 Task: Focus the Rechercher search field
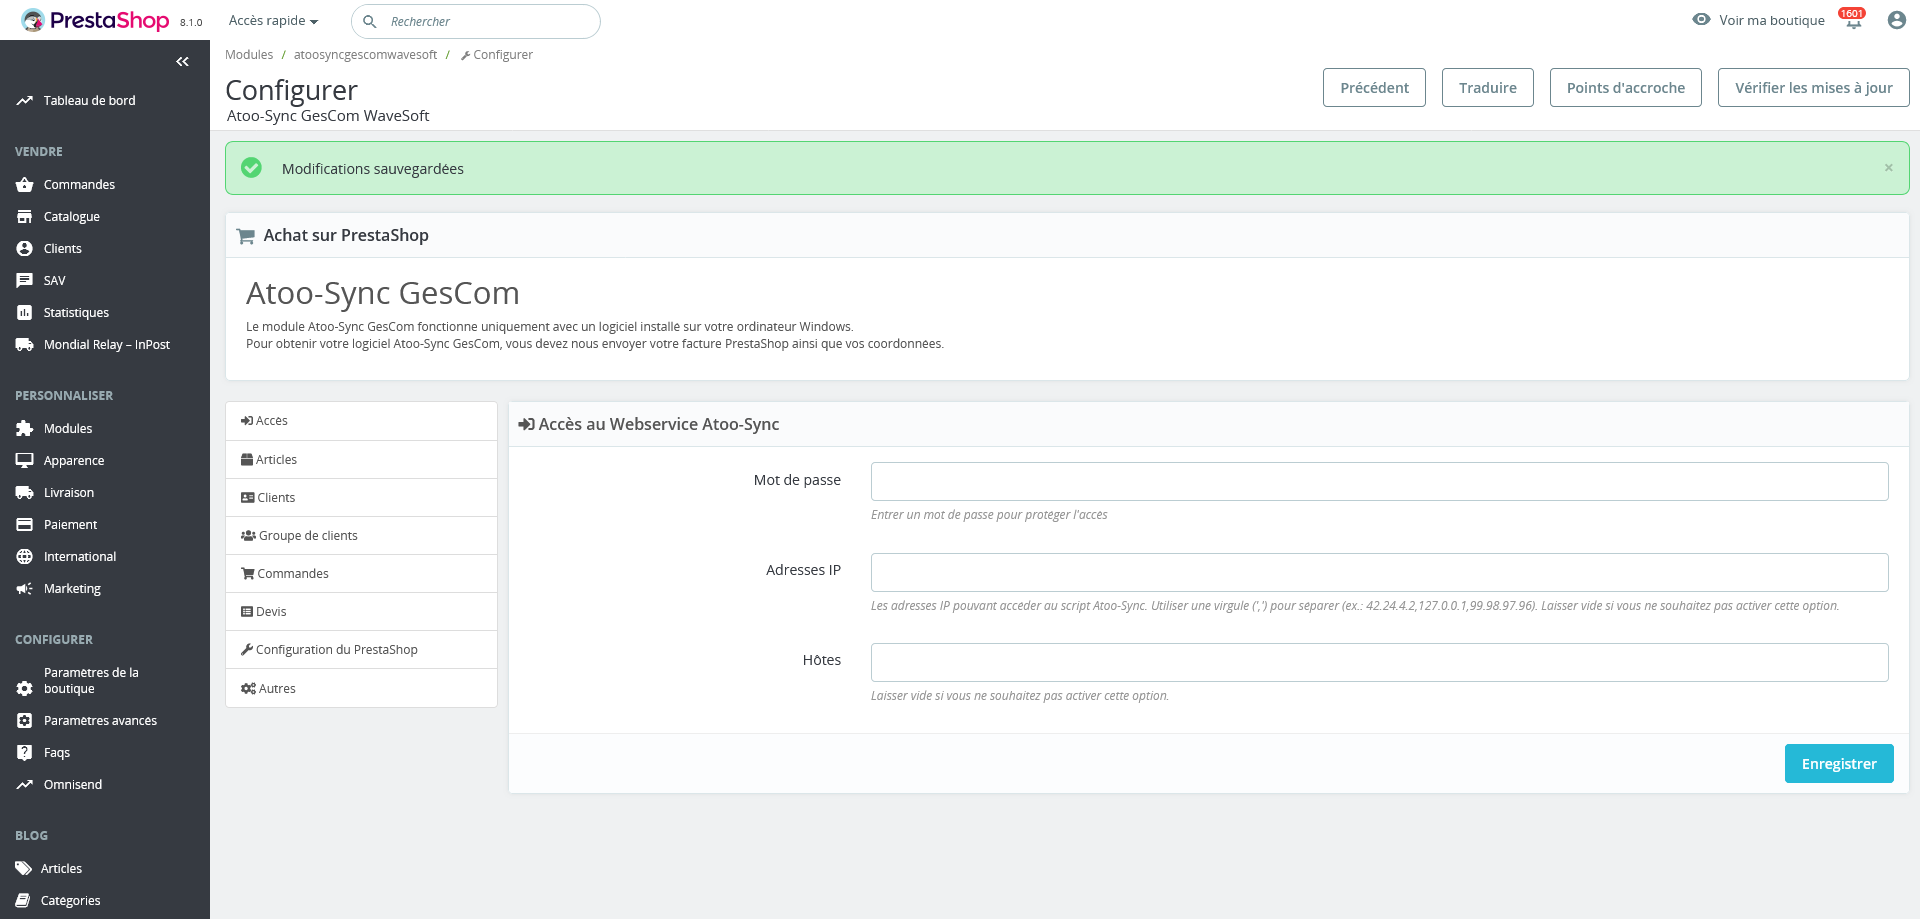tap(476, 21)
